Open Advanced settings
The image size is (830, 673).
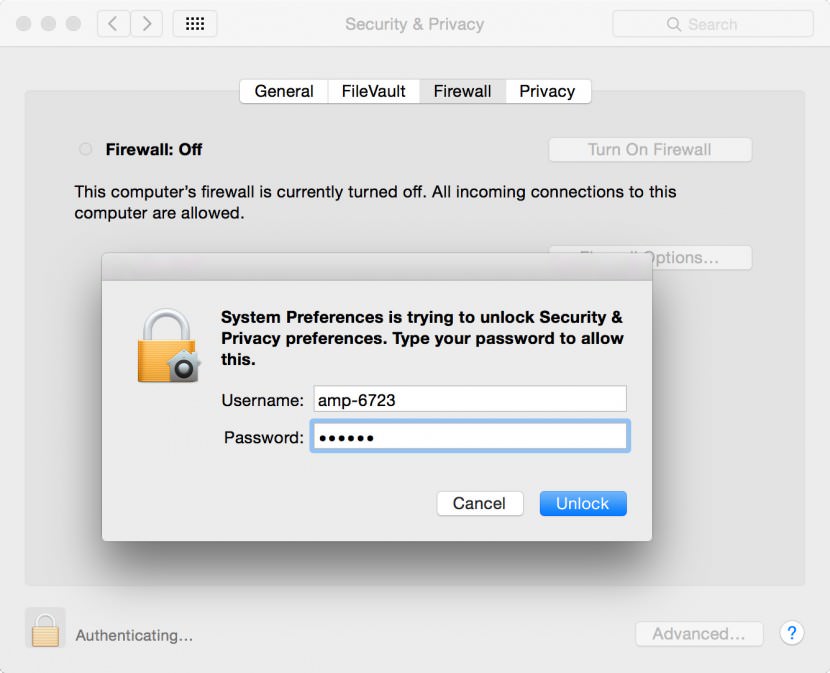[698, 633]
